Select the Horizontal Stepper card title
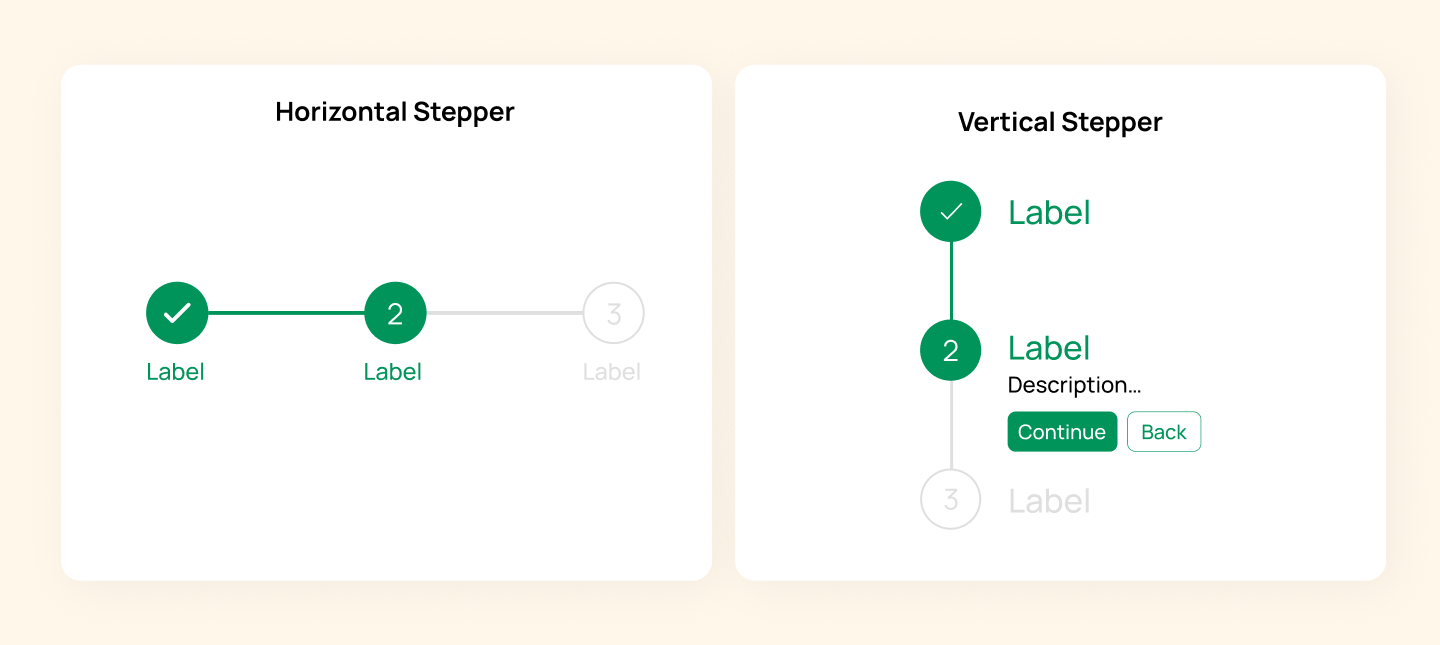 click(394, 112)
